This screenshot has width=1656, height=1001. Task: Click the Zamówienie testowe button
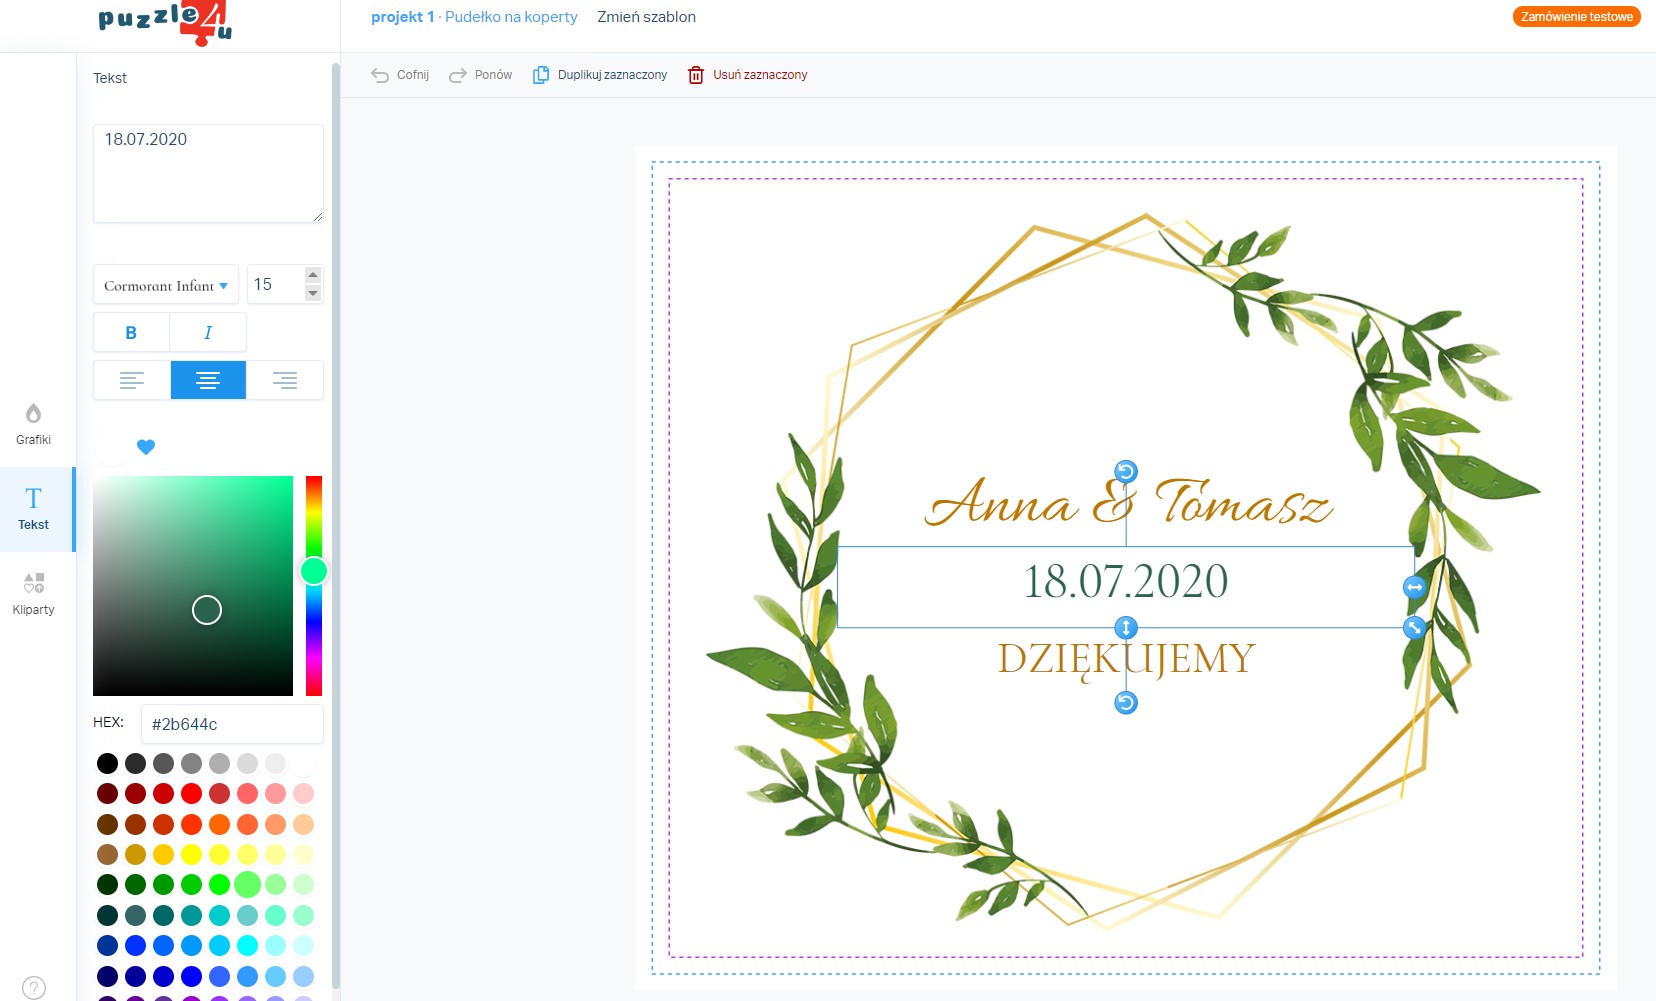pos(1577,17)
